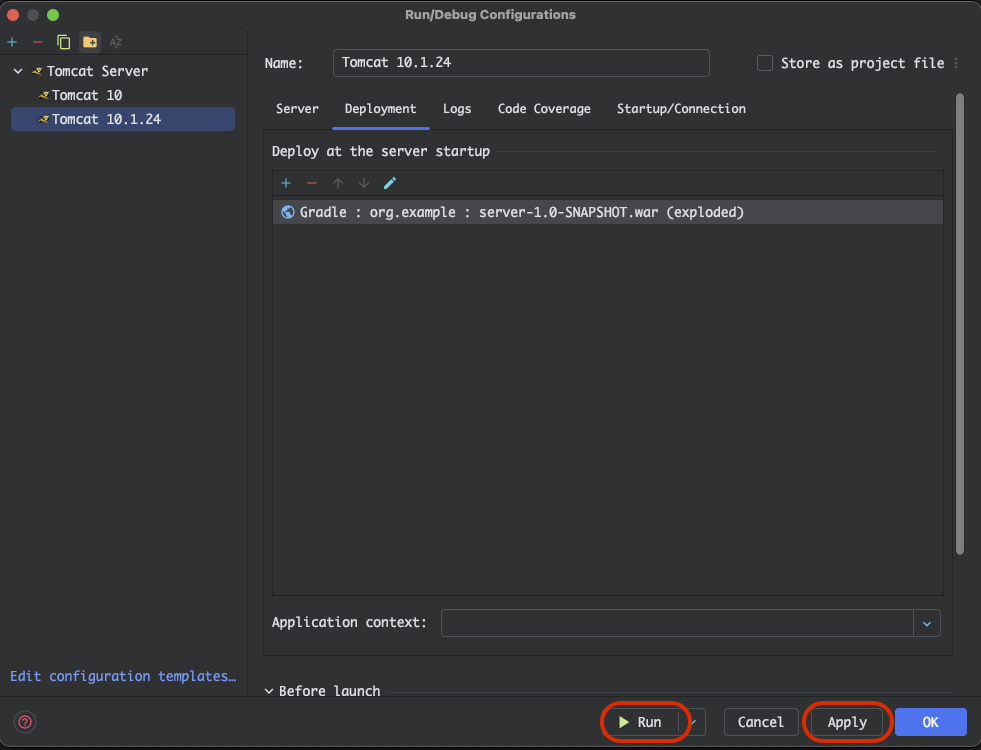Collapse the Before launch section

point(269,691)
